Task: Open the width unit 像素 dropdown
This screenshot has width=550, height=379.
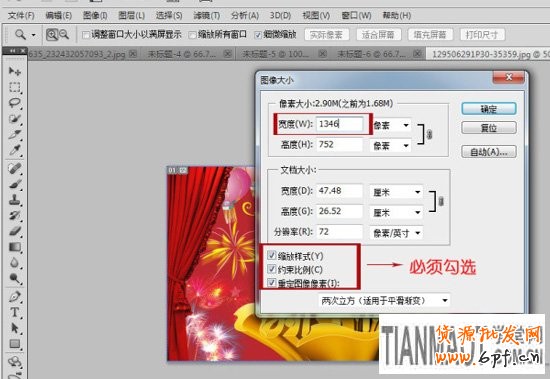Action: [x=391, y=125]
